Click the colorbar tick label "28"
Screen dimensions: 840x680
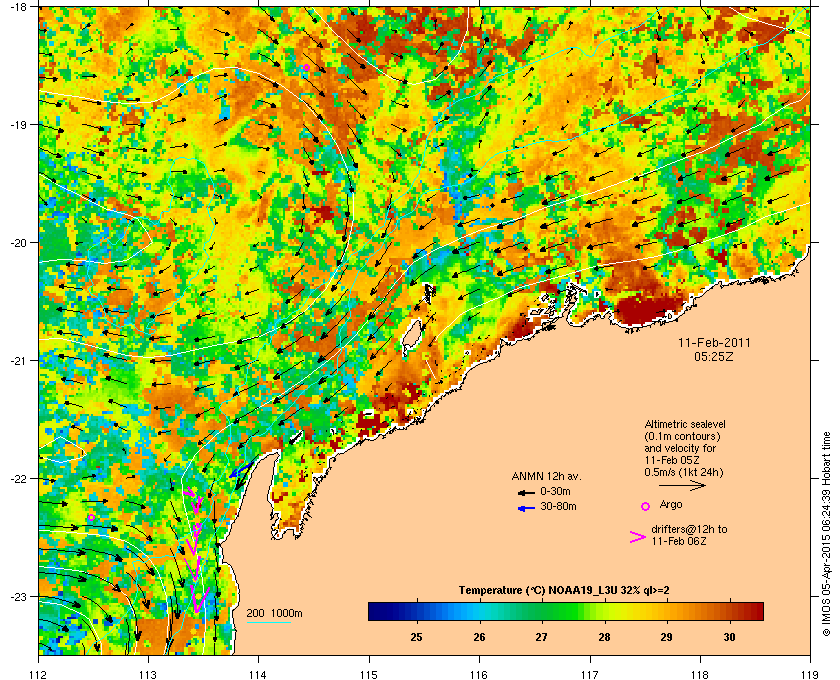click(604, 637)
